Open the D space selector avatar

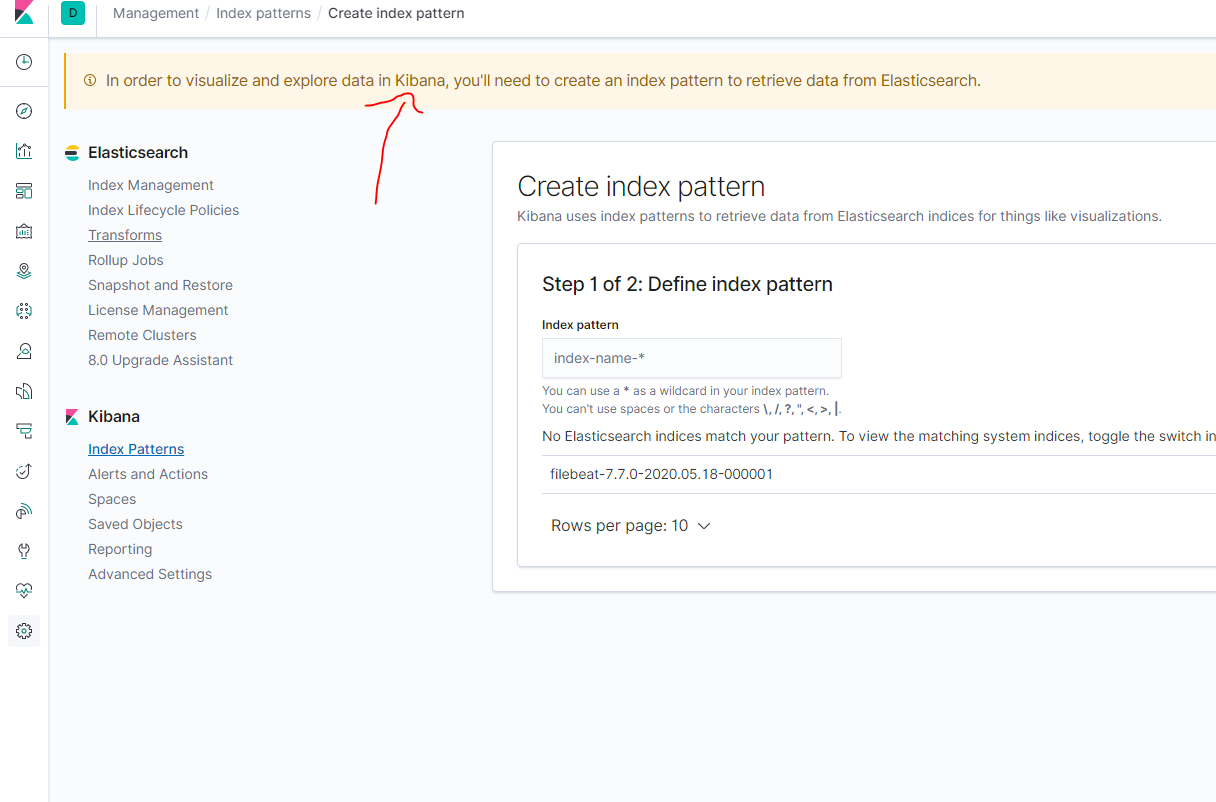pyautogui.click(x=73, y=13)
